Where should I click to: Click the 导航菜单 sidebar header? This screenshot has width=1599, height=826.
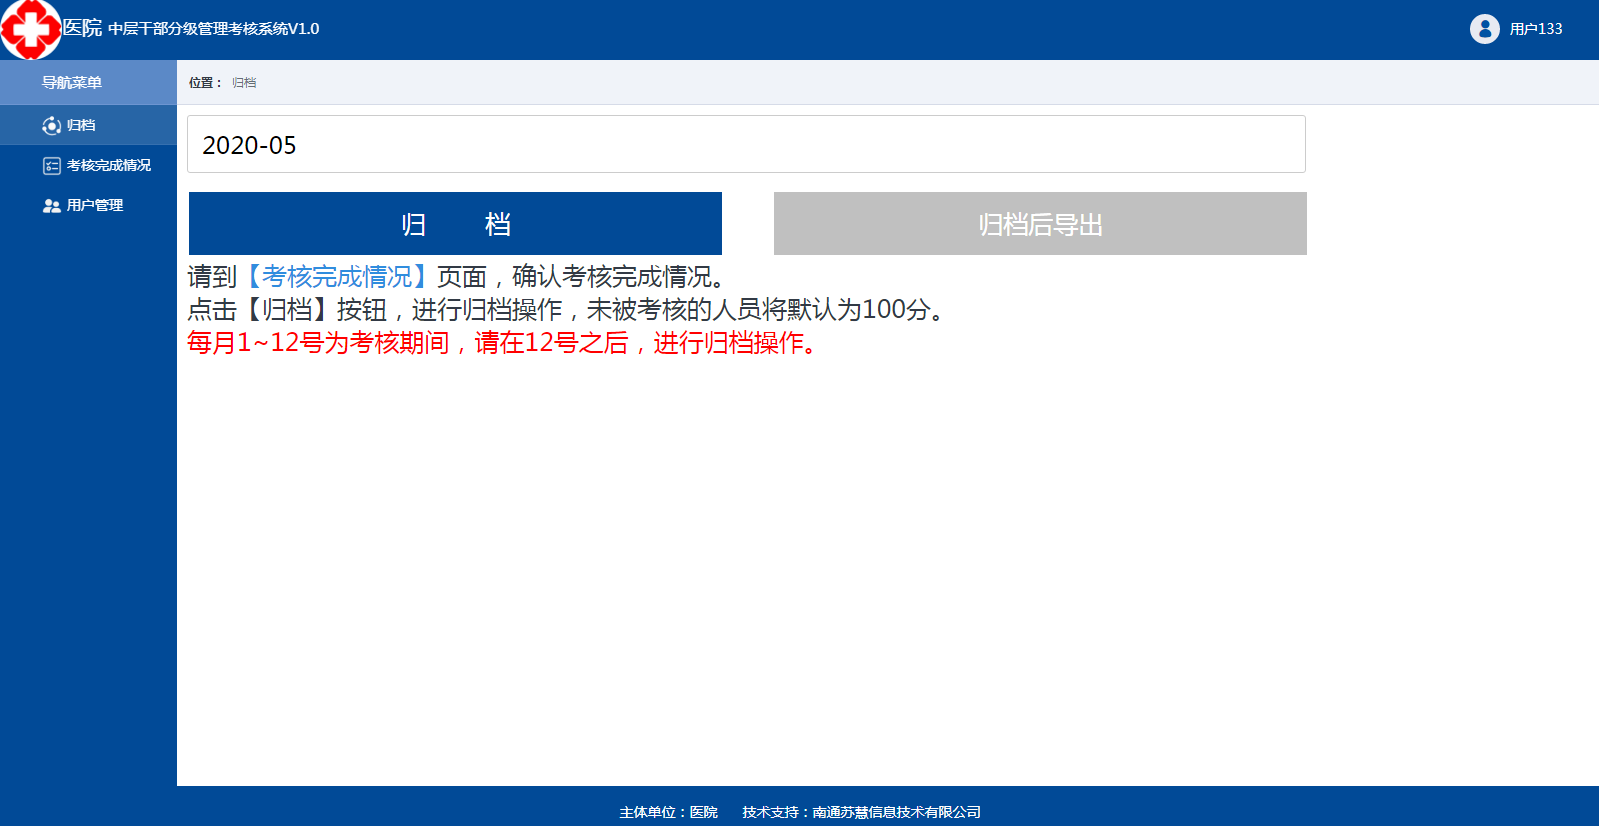click(72, 83)
